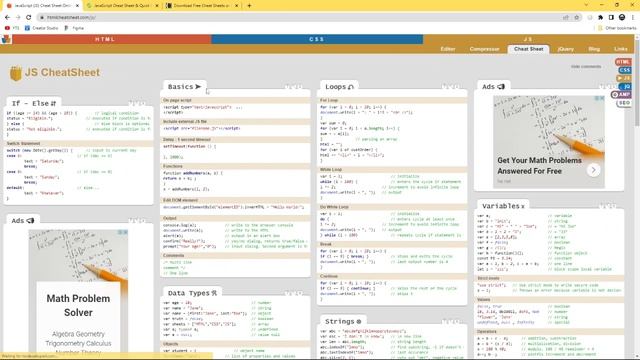Click the Math Problem Solver ad image
This screenshot has height=360, width=640.
coord(78,291)
